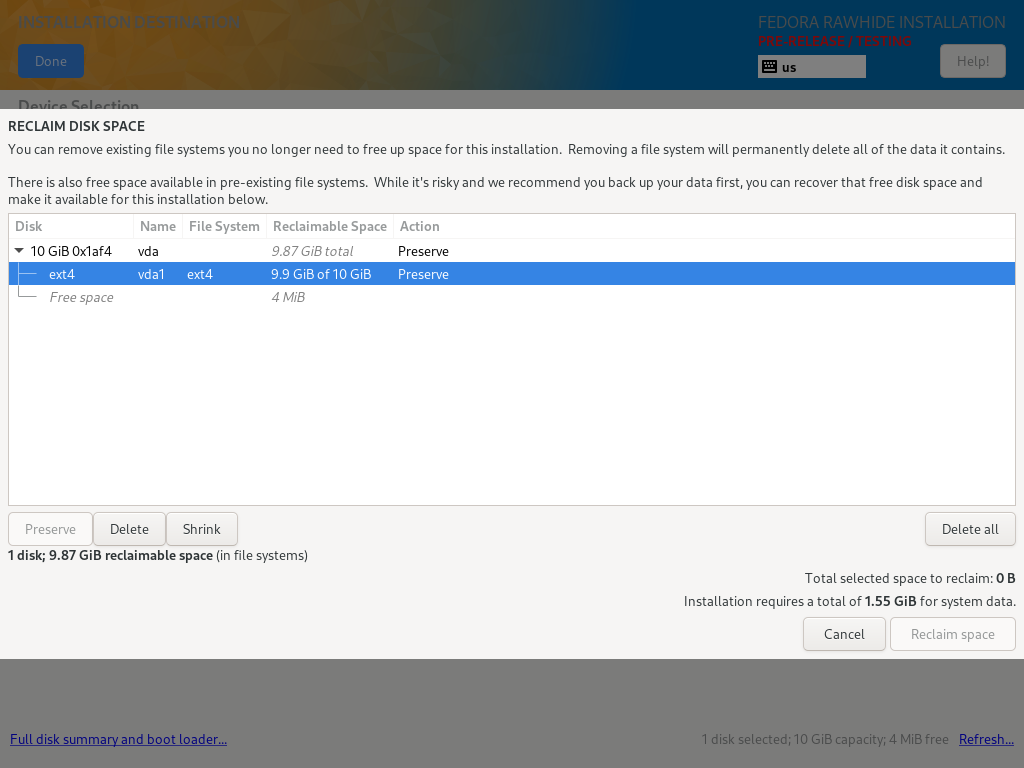
Task: Click the 4 MiB free space value
Action: tap(288, 297)
